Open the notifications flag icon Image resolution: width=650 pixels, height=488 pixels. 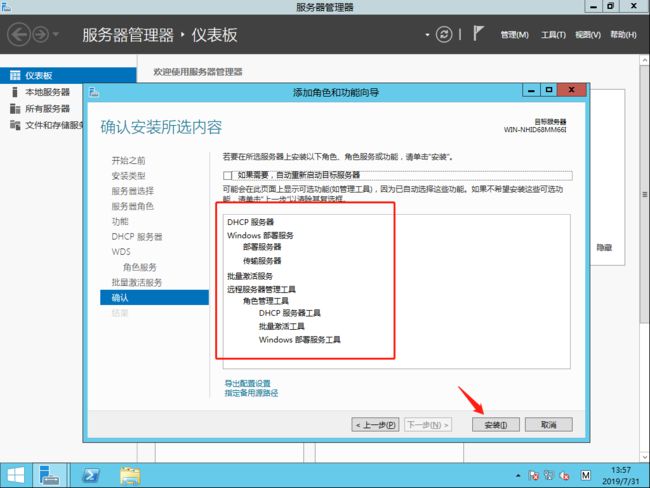pyautogui.click(x=478, y=34)
